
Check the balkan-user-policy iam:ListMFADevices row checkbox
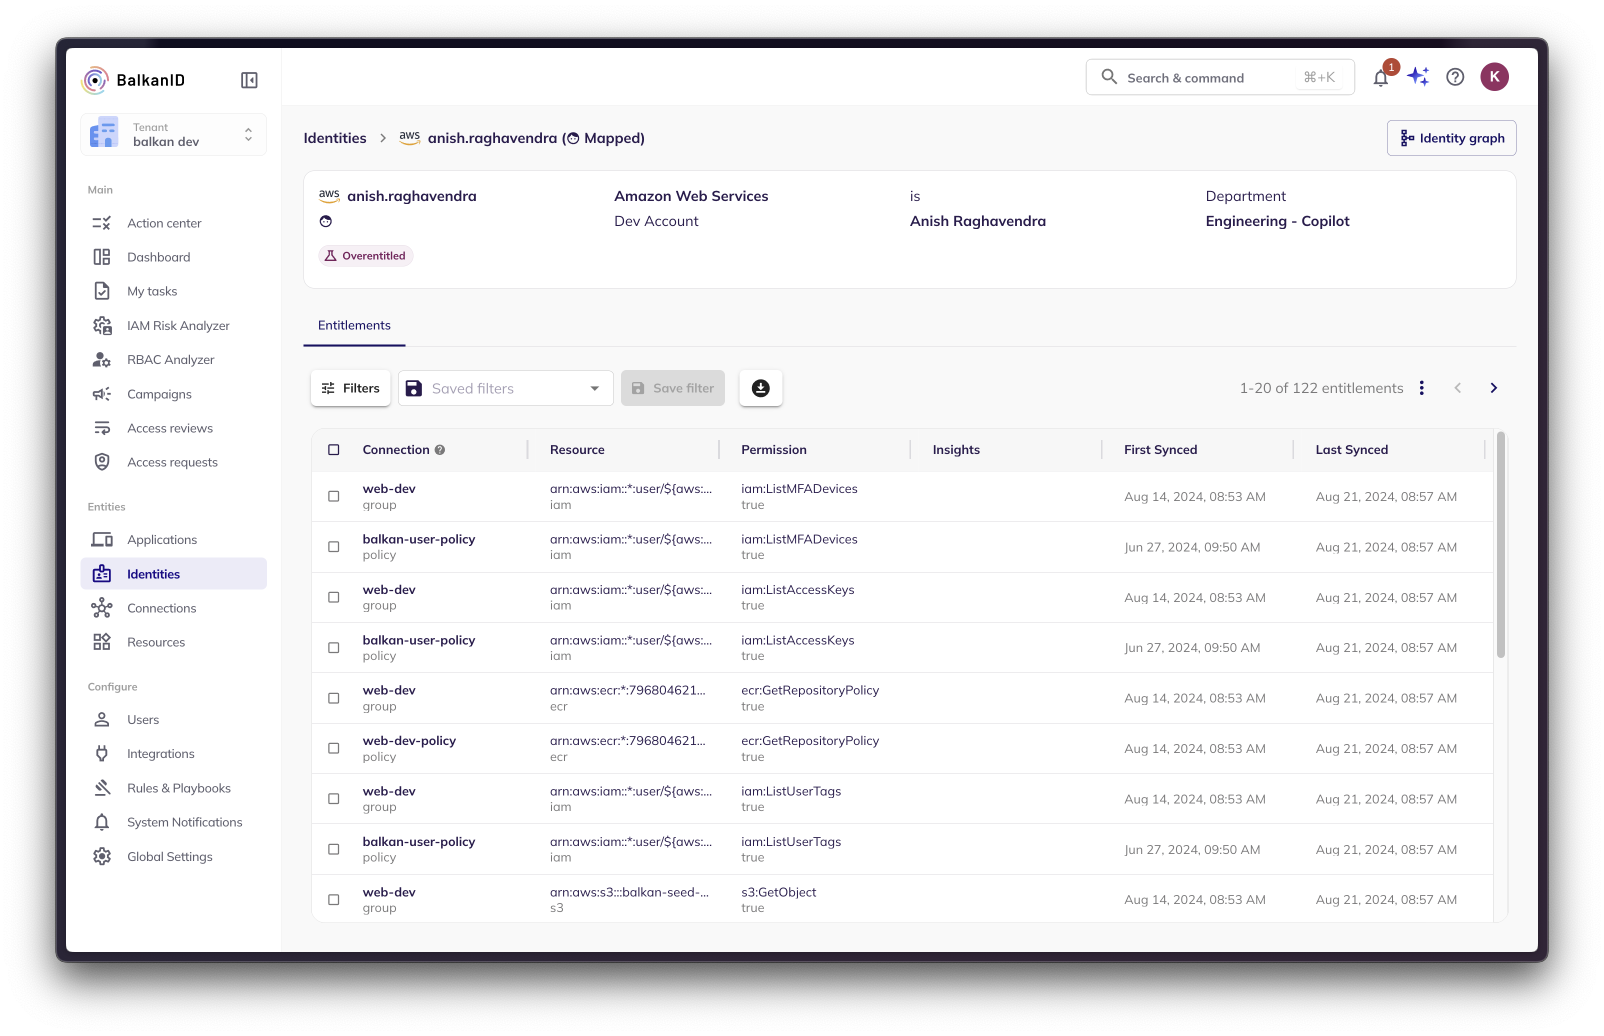click(x=334, y=547)
